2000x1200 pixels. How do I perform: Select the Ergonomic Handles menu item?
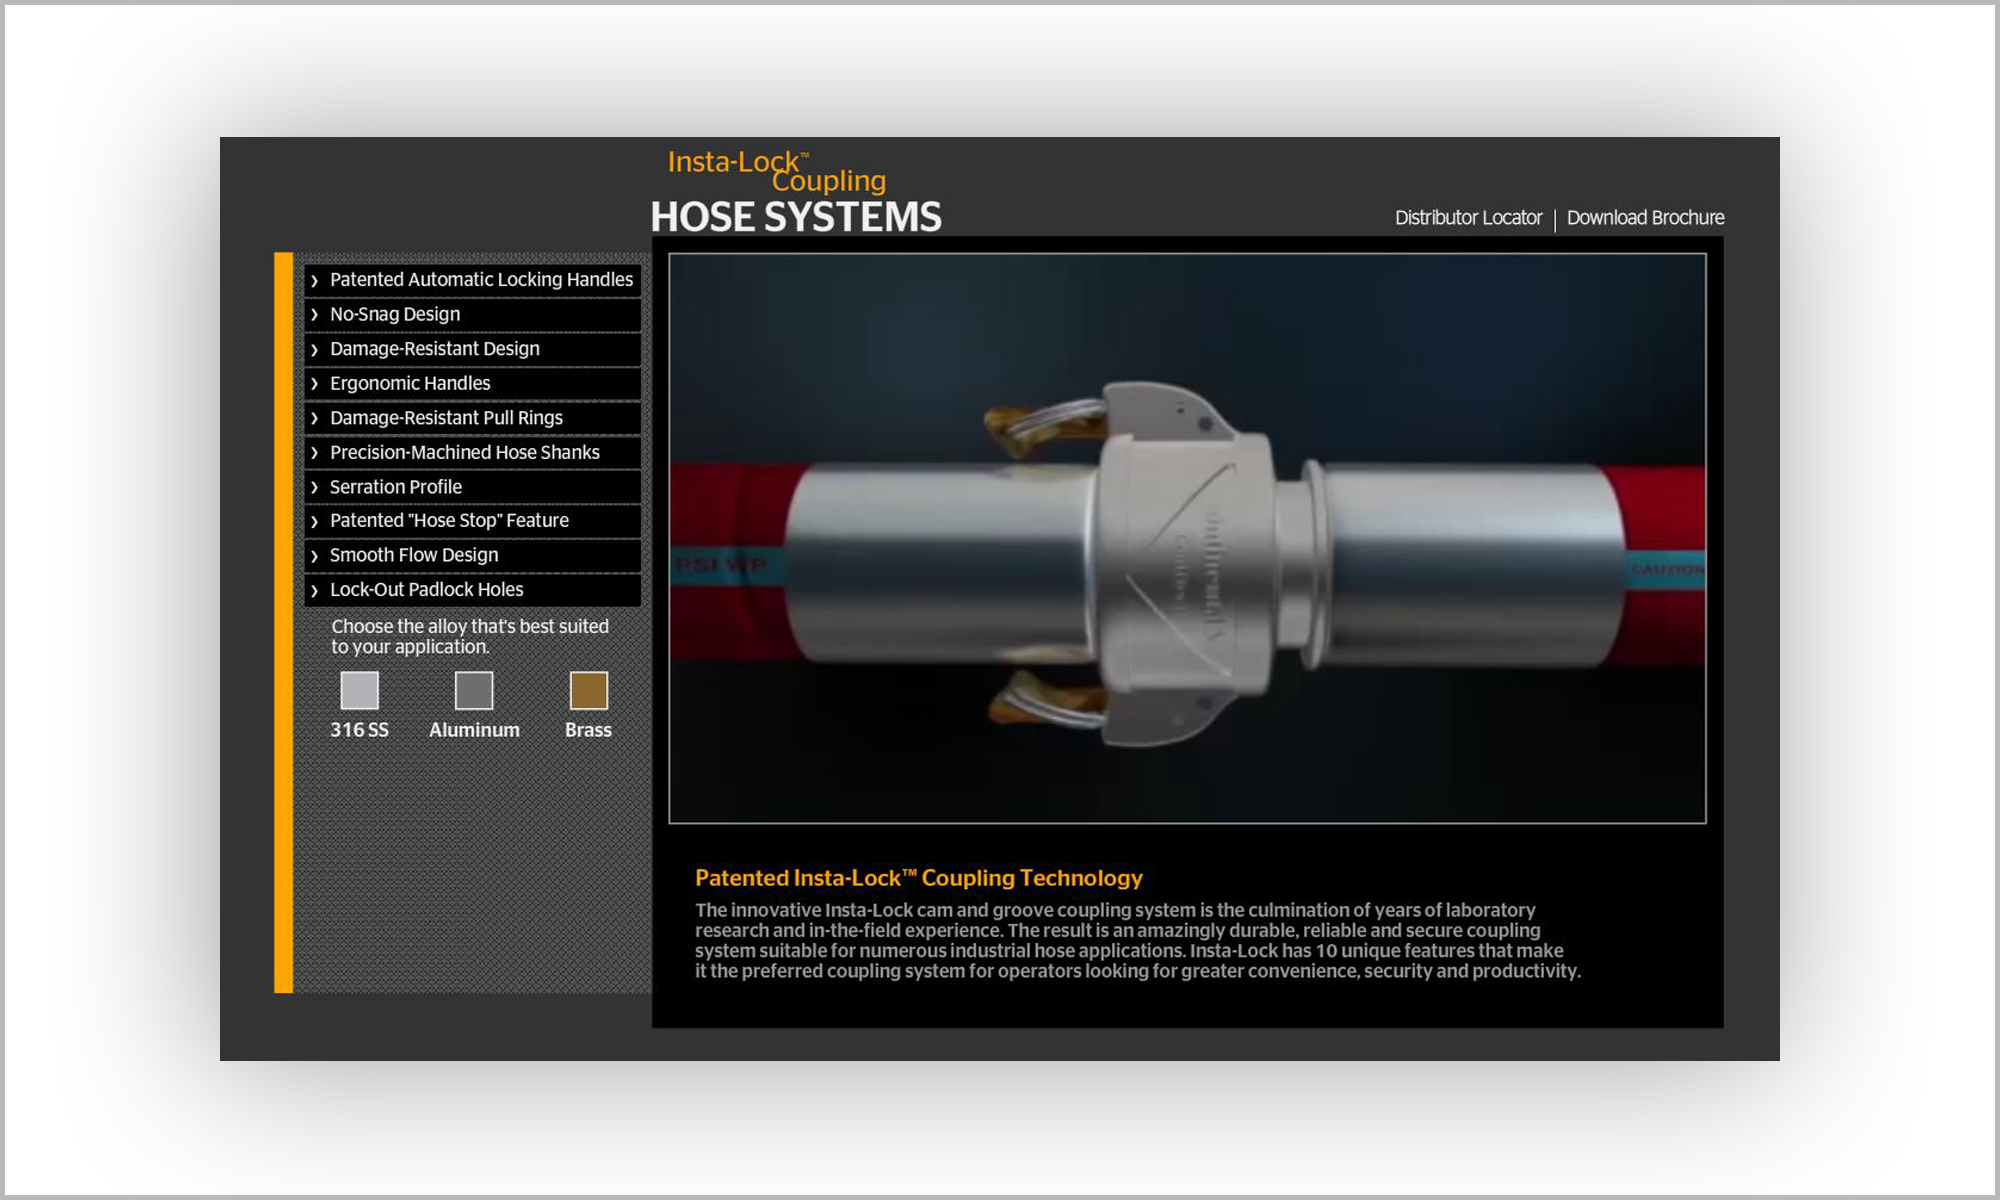coord(472,384)
